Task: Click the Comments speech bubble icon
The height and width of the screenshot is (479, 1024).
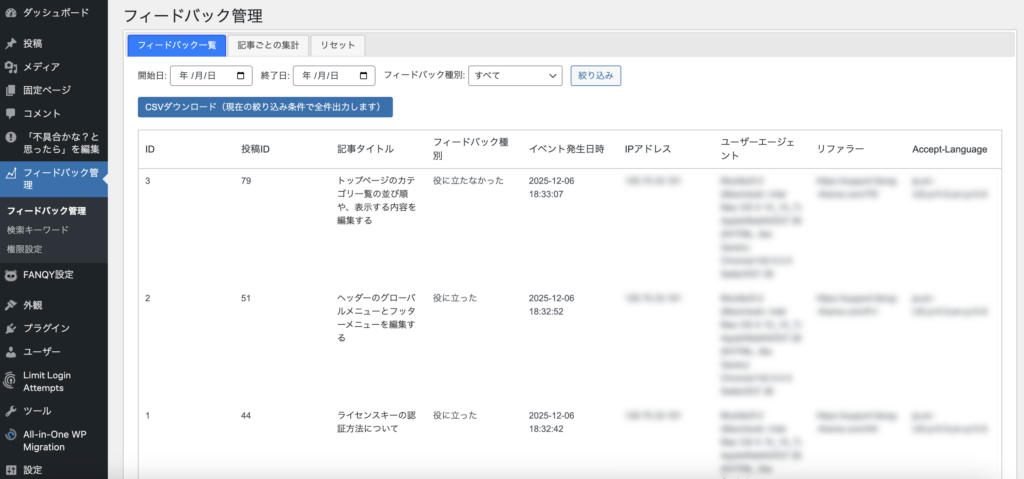Action: [x=10, y=114]
